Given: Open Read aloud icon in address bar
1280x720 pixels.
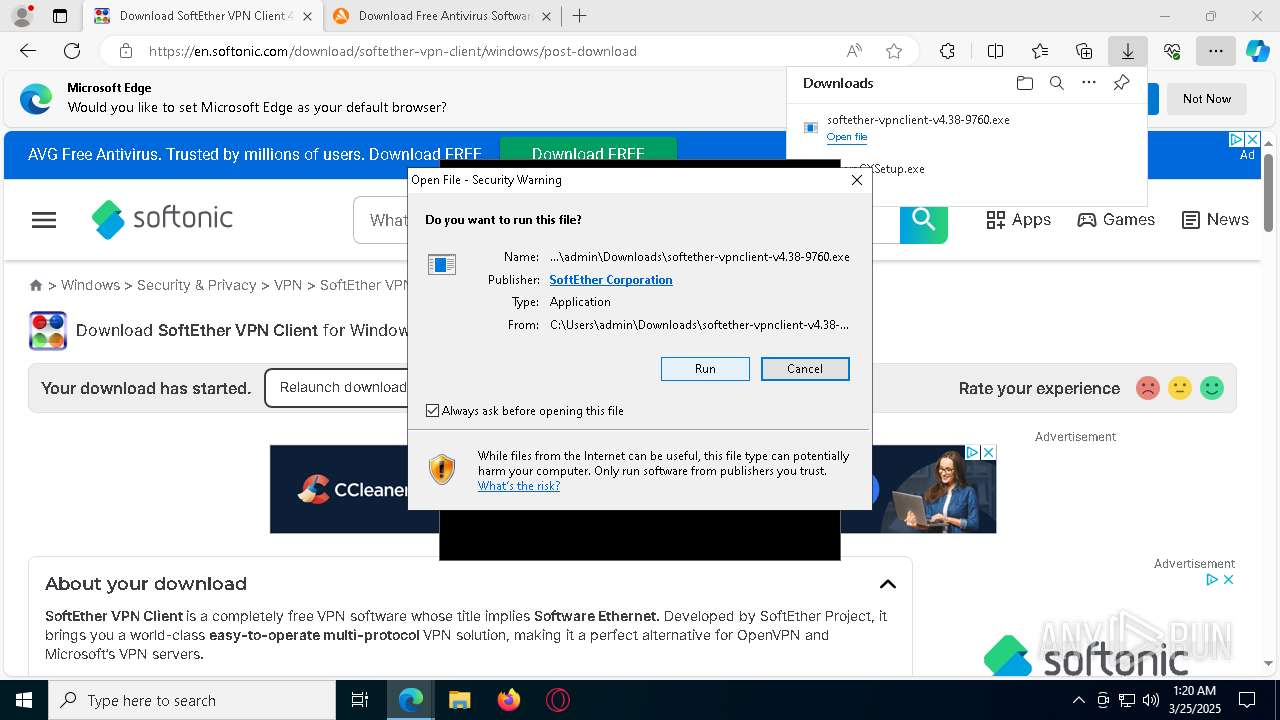Looking at the screenshot, I should (x=854, y=51).
